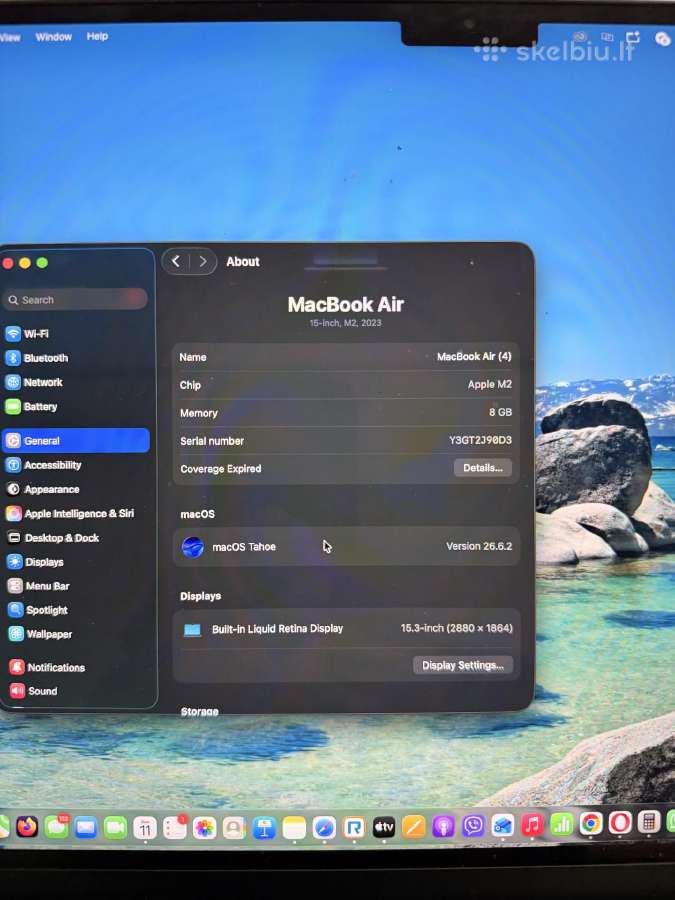This screenshot has height=900, width=675.
Task: Launch Firefox from the Dock
Action: [27, 827]
